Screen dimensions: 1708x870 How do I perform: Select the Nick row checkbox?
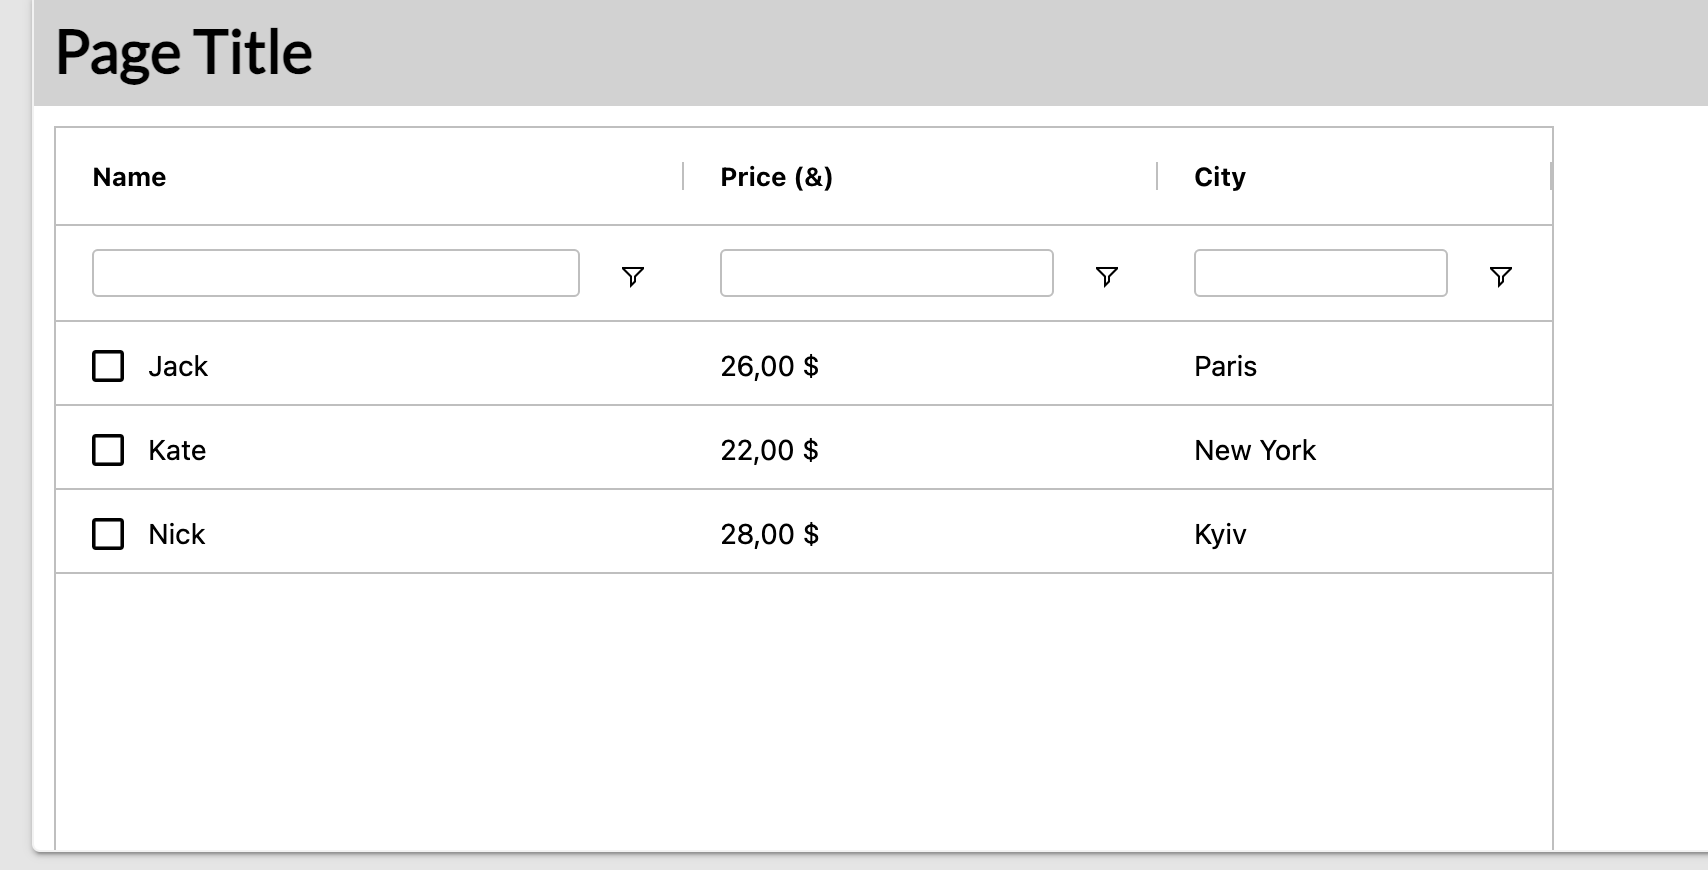108,534
